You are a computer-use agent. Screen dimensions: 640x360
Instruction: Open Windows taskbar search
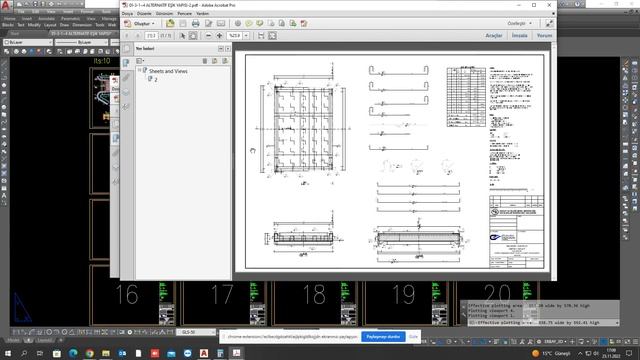point(24,353)
